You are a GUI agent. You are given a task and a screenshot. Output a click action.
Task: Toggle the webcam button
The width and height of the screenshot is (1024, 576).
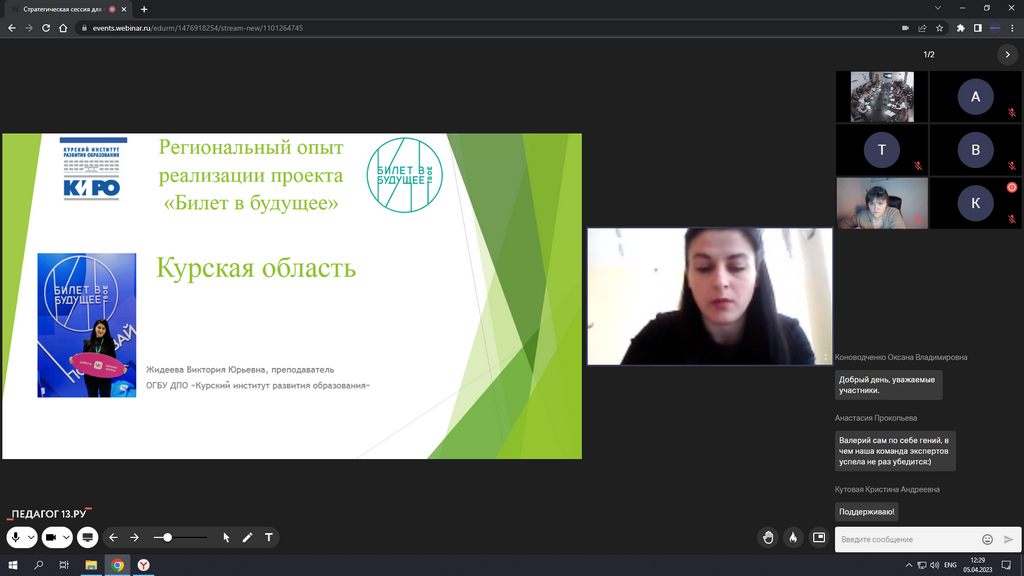tap(51, 537)
